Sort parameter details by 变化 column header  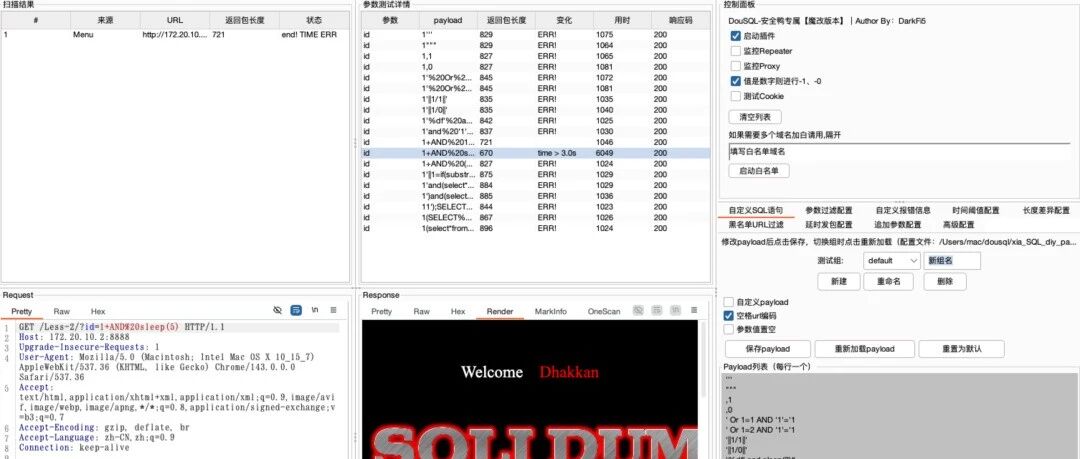pyautogui.click(x=564, y=21)
